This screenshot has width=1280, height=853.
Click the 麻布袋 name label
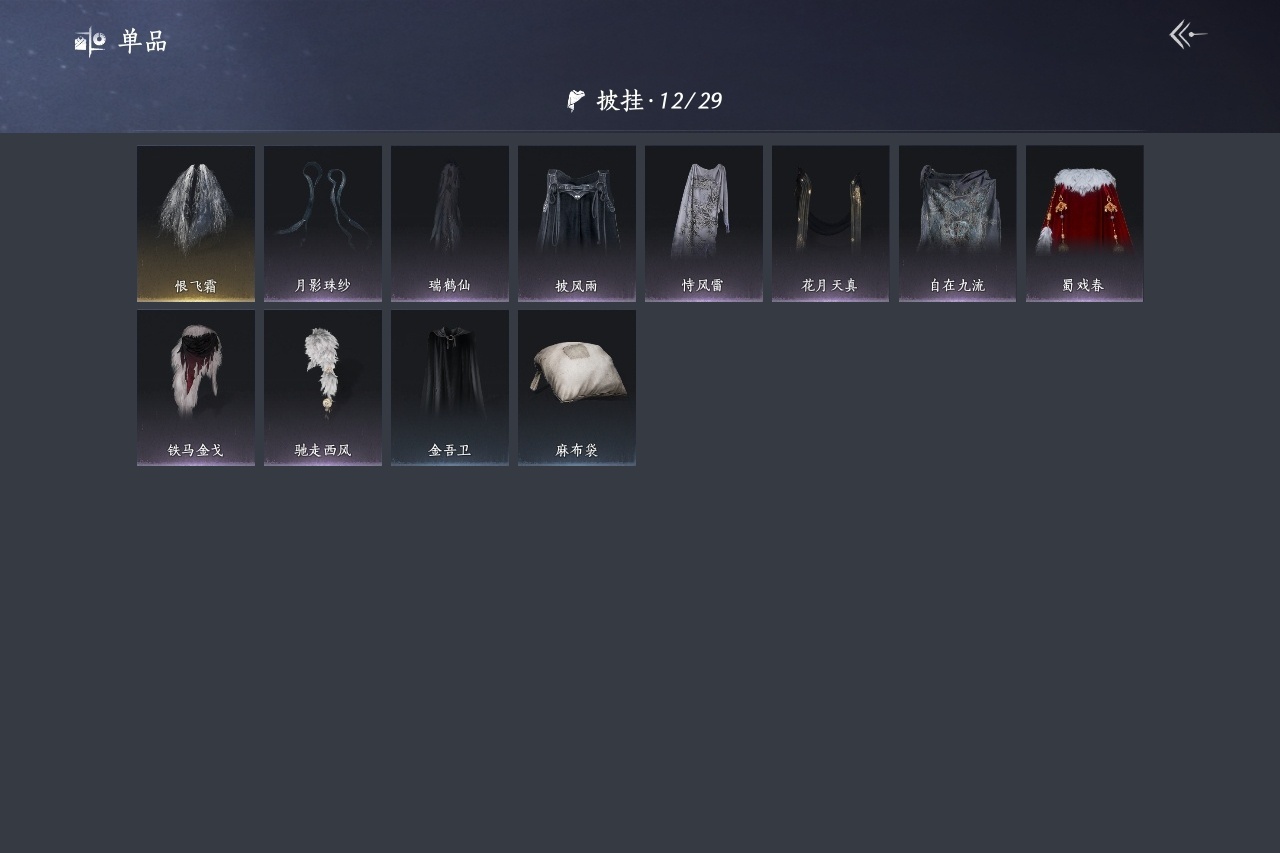click(577, 451)
